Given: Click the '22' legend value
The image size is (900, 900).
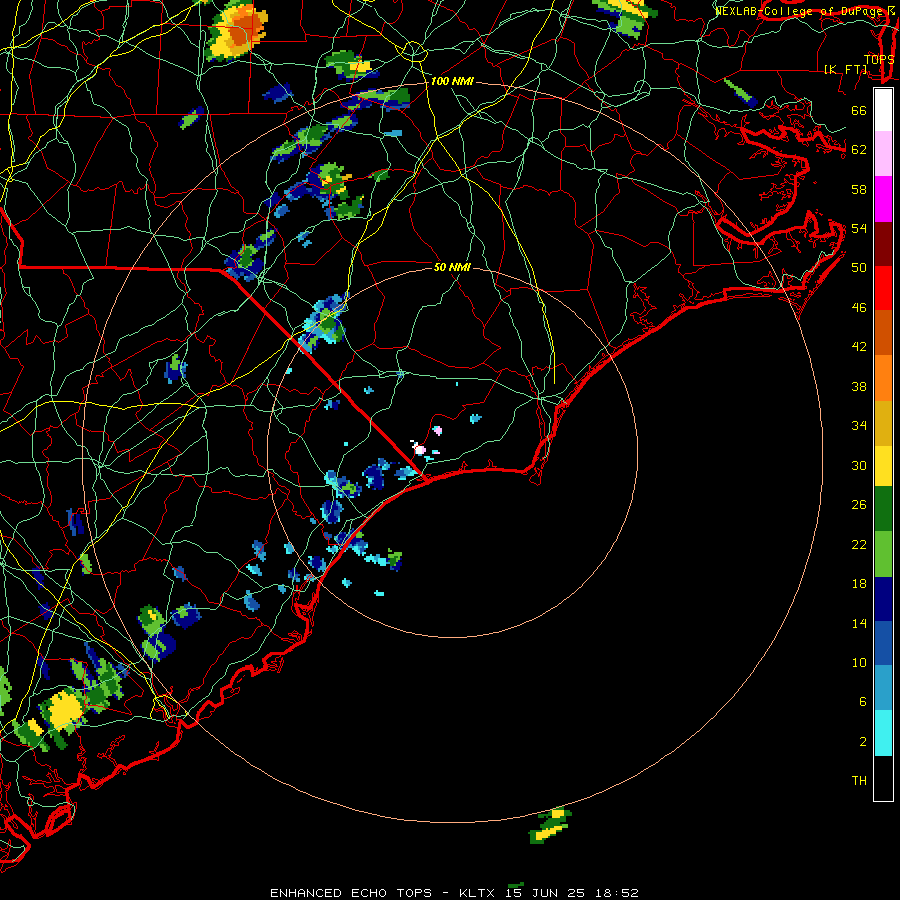Looking at the screenshot, I should coord(859,545).
